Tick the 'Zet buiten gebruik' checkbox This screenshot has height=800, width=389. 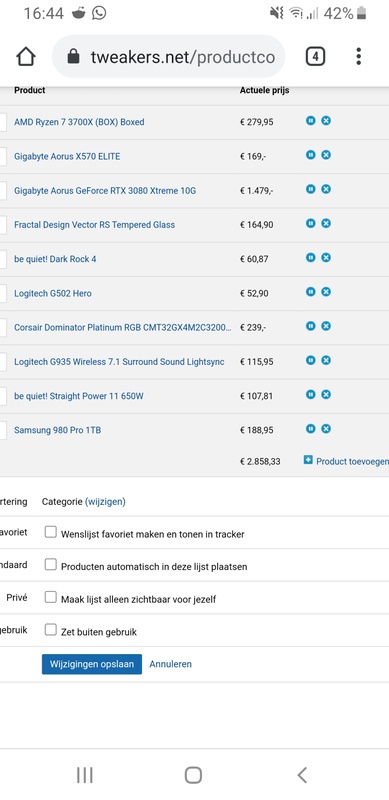pos(50,630)
